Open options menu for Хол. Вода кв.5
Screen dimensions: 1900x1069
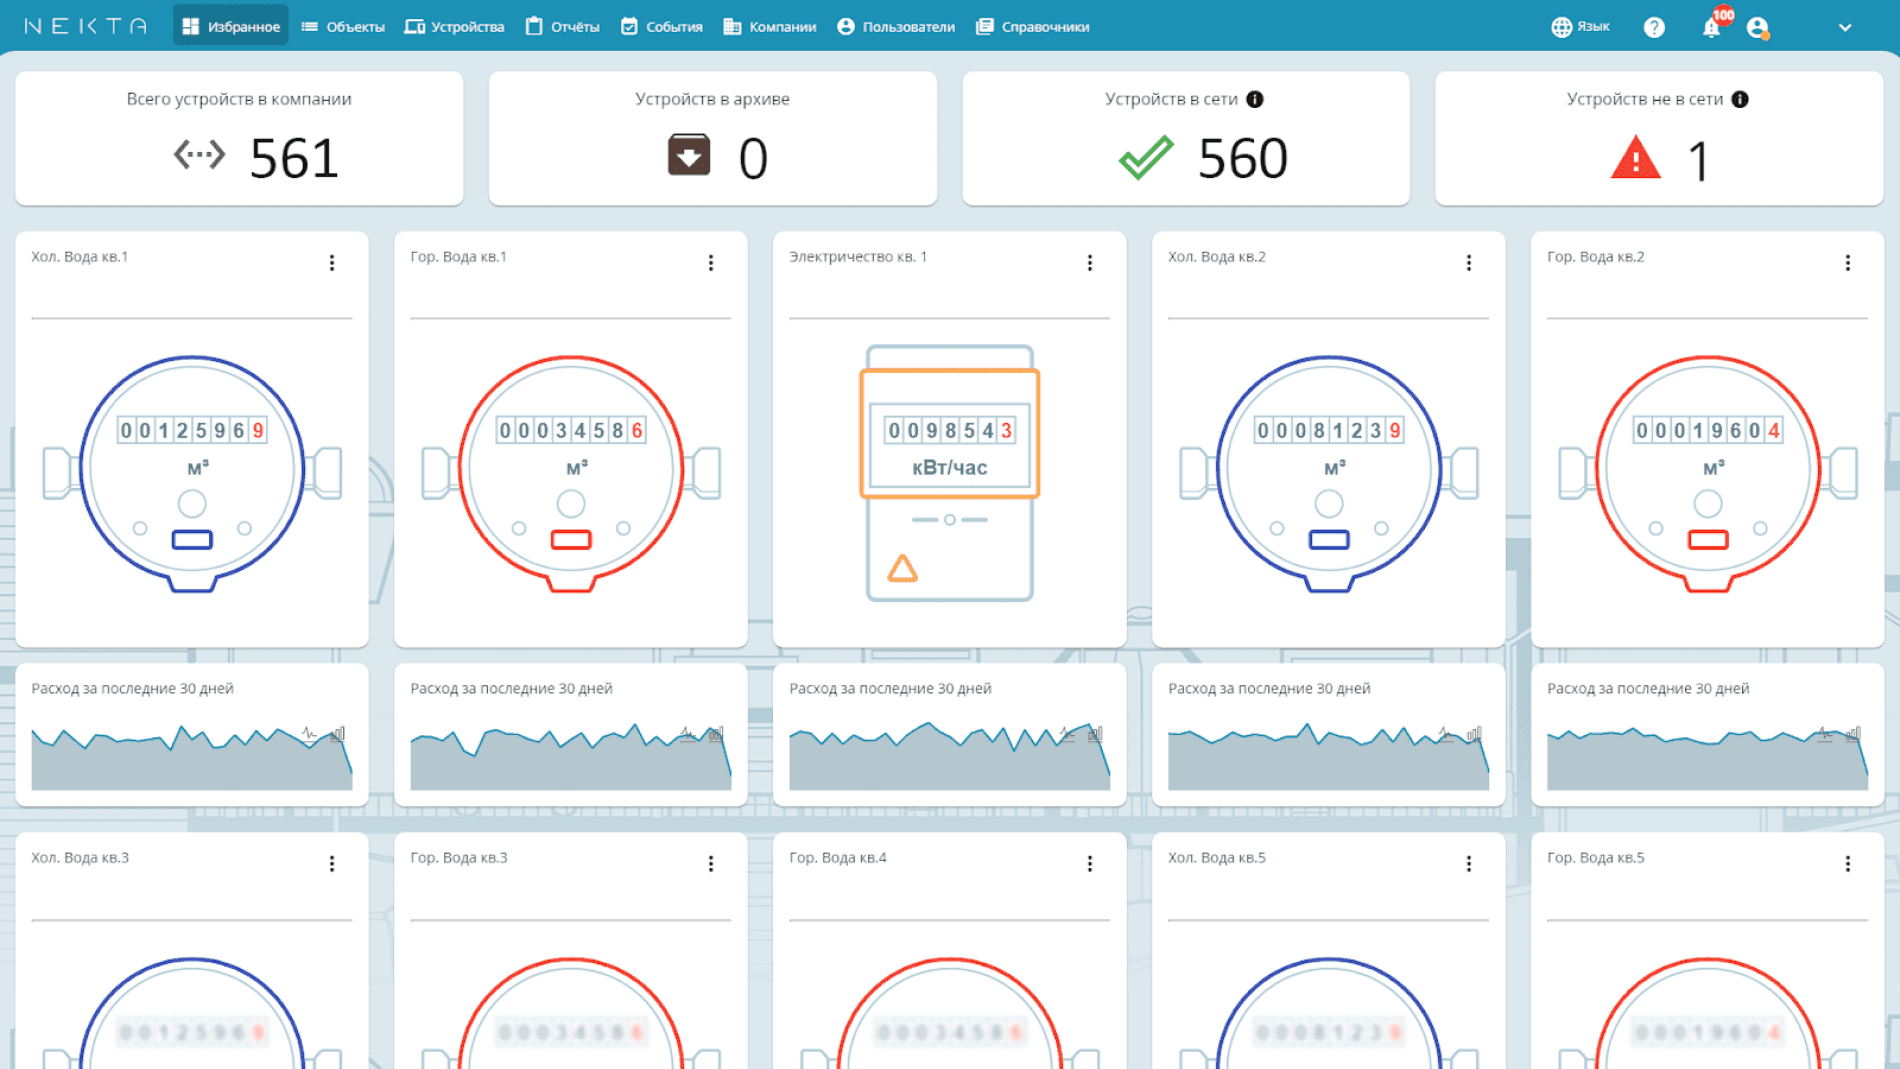pyautogui.click(x=1469, y=864)
